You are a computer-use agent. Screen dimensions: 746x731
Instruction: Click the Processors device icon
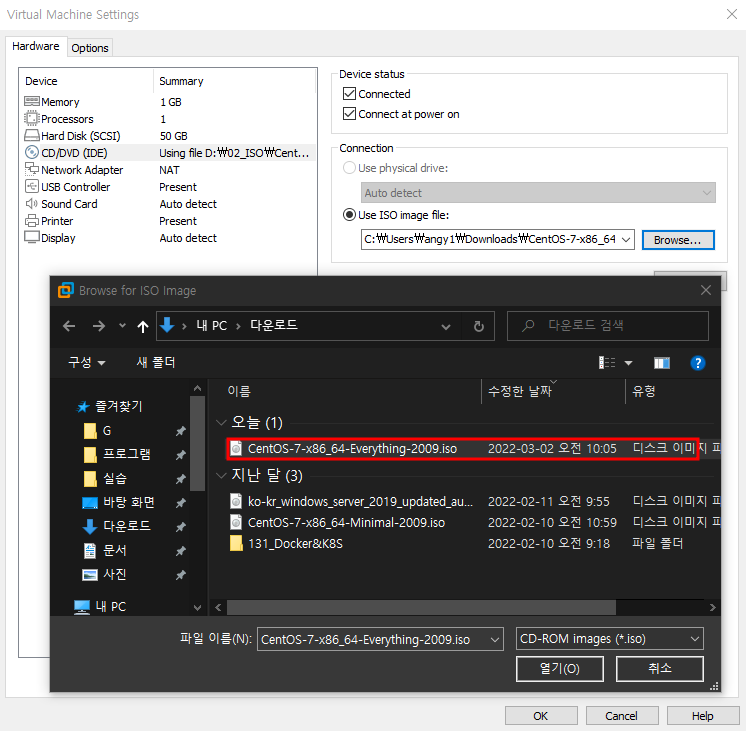(x=32, y=118)
